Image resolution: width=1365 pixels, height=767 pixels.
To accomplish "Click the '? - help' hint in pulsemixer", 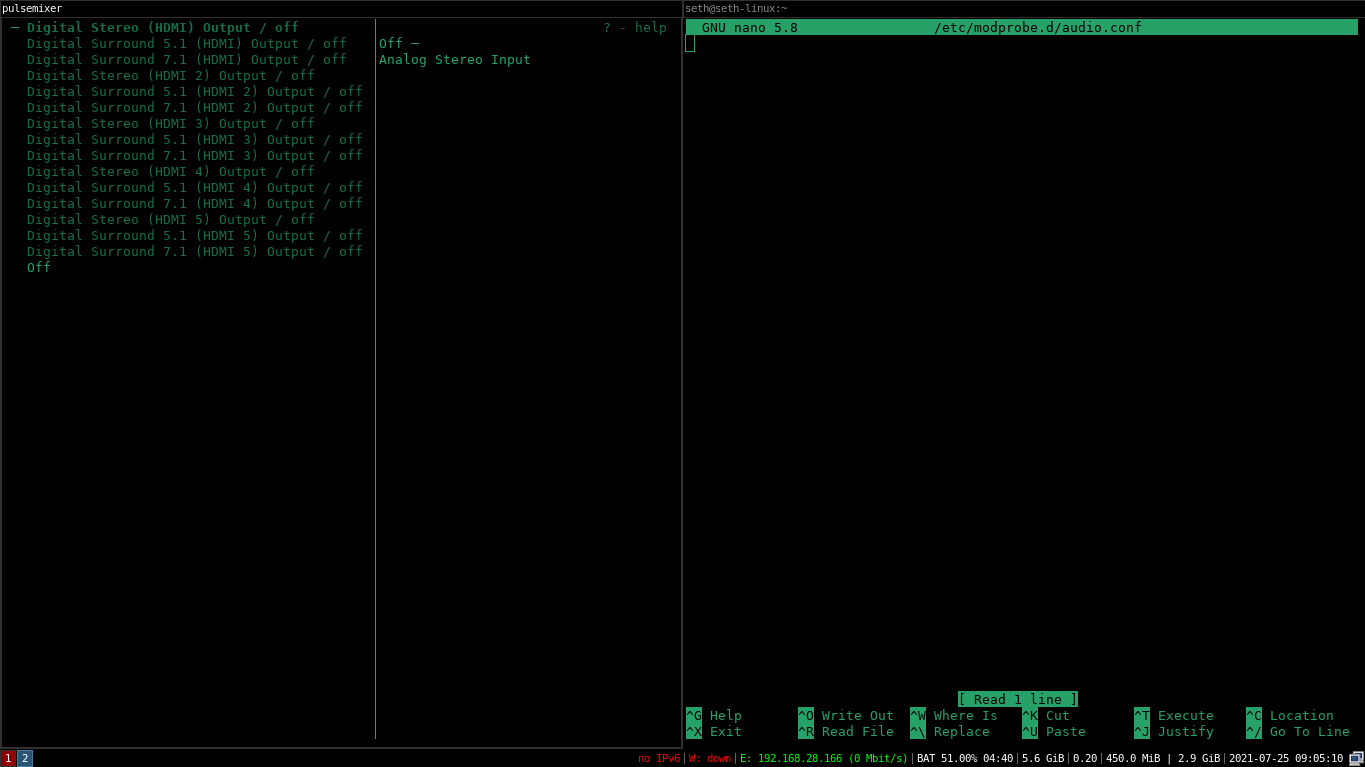I will point(635,28).
